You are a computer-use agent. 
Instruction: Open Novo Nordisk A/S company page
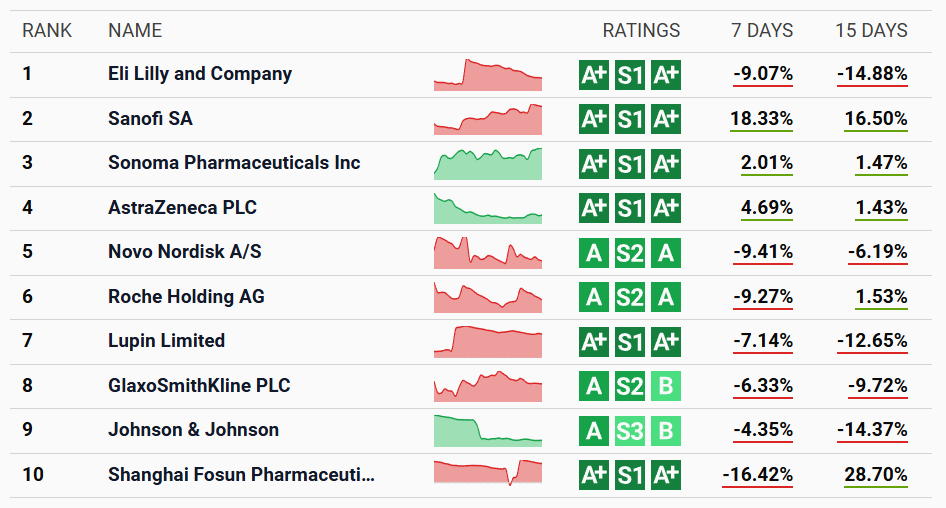point(185,252)
